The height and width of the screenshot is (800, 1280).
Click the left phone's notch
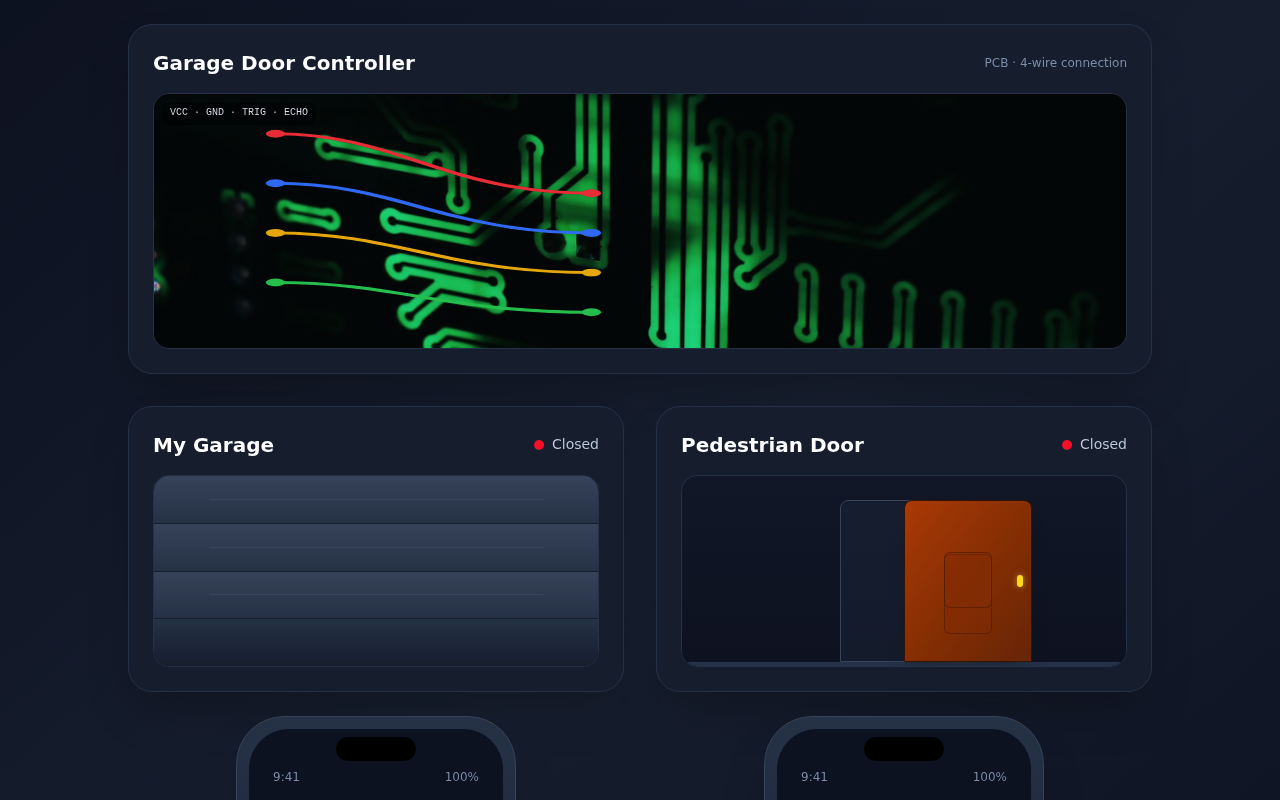[376, 749]
